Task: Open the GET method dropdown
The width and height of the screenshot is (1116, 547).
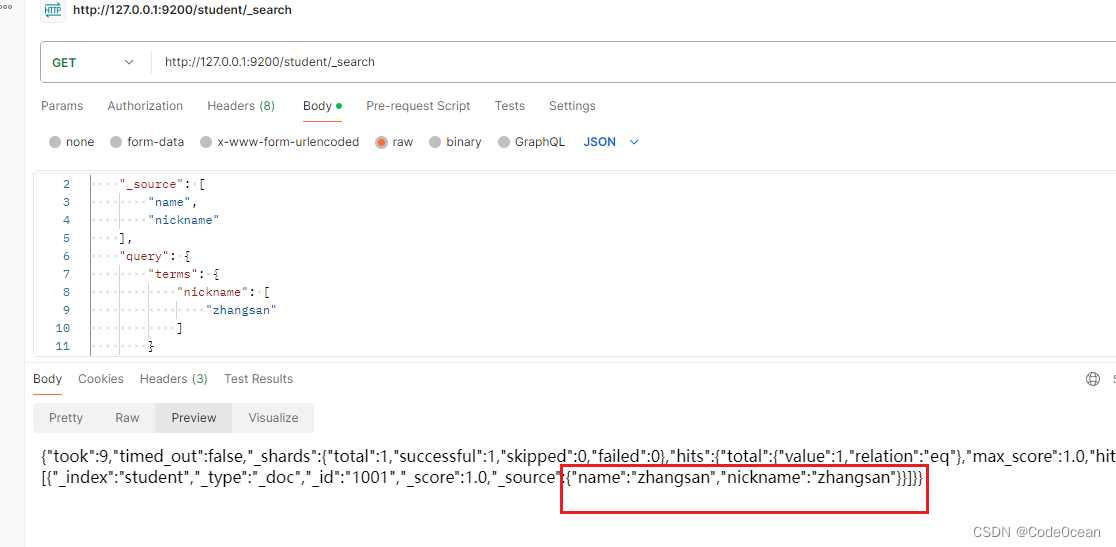Action: pyautogui.click(x=93, y=62)
